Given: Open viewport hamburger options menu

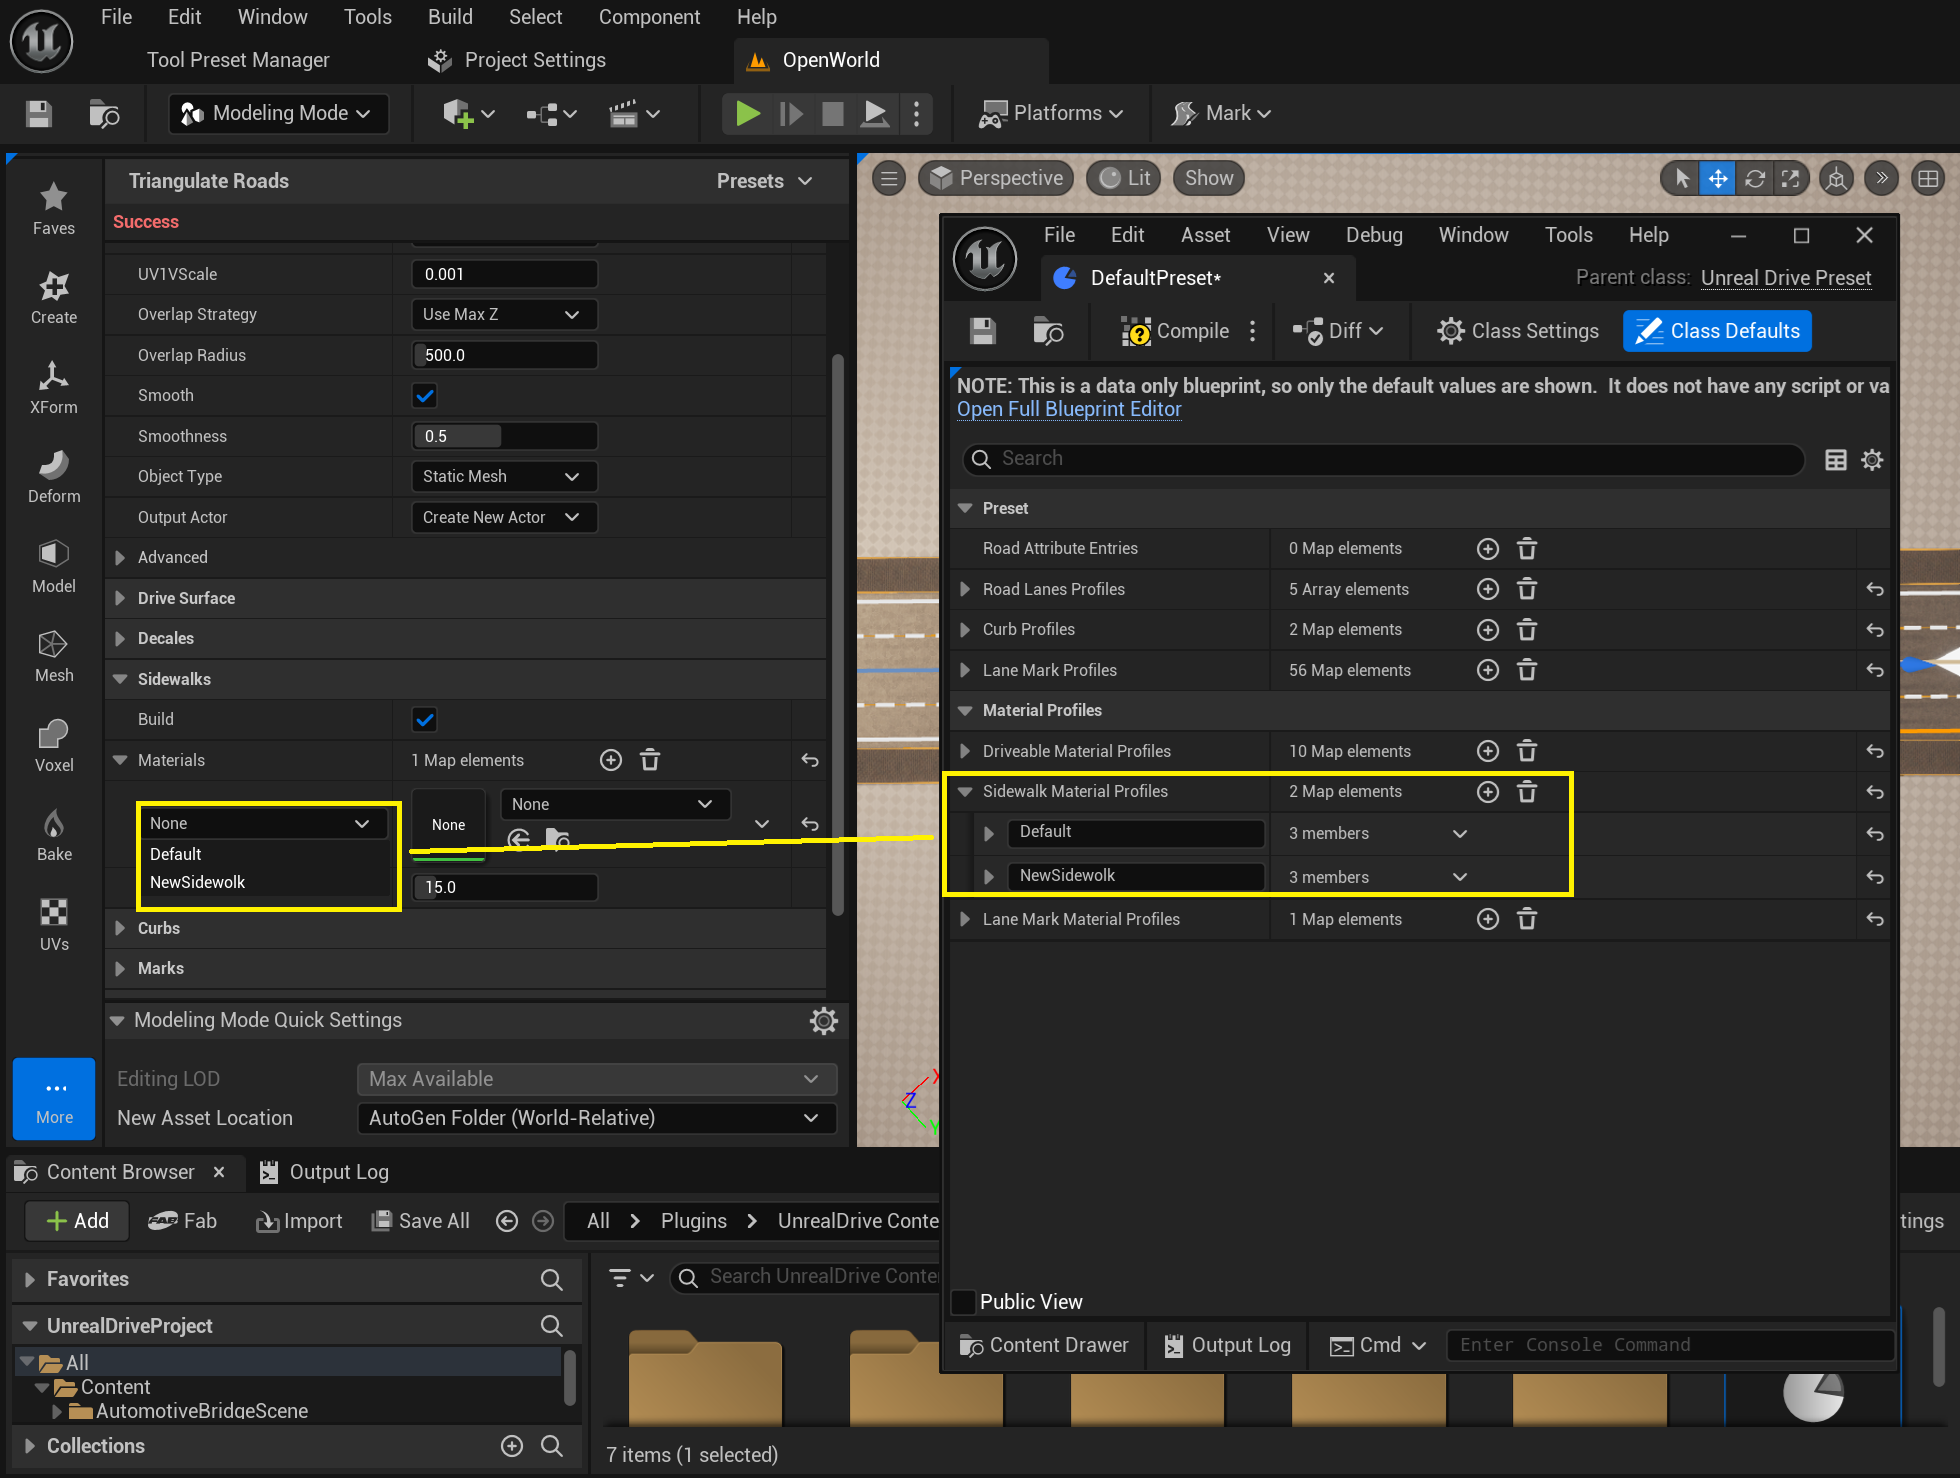Looking at the screenshot, I should pos(888,179).
